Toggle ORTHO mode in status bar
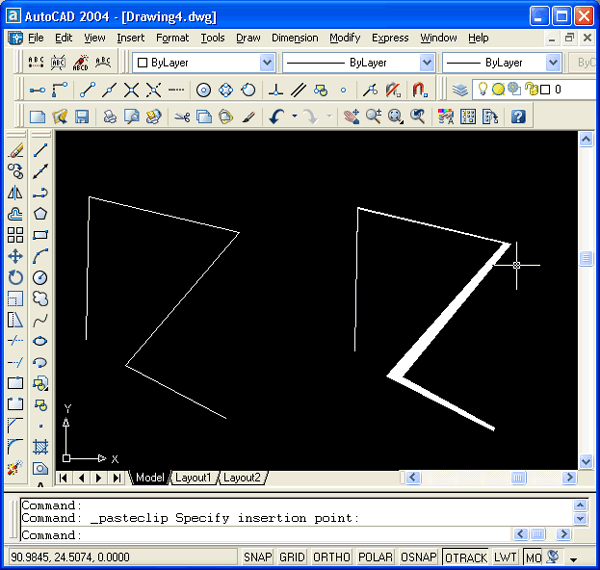Screen dimensions: 600x570 pyautogui.click(x=330, y=557)
